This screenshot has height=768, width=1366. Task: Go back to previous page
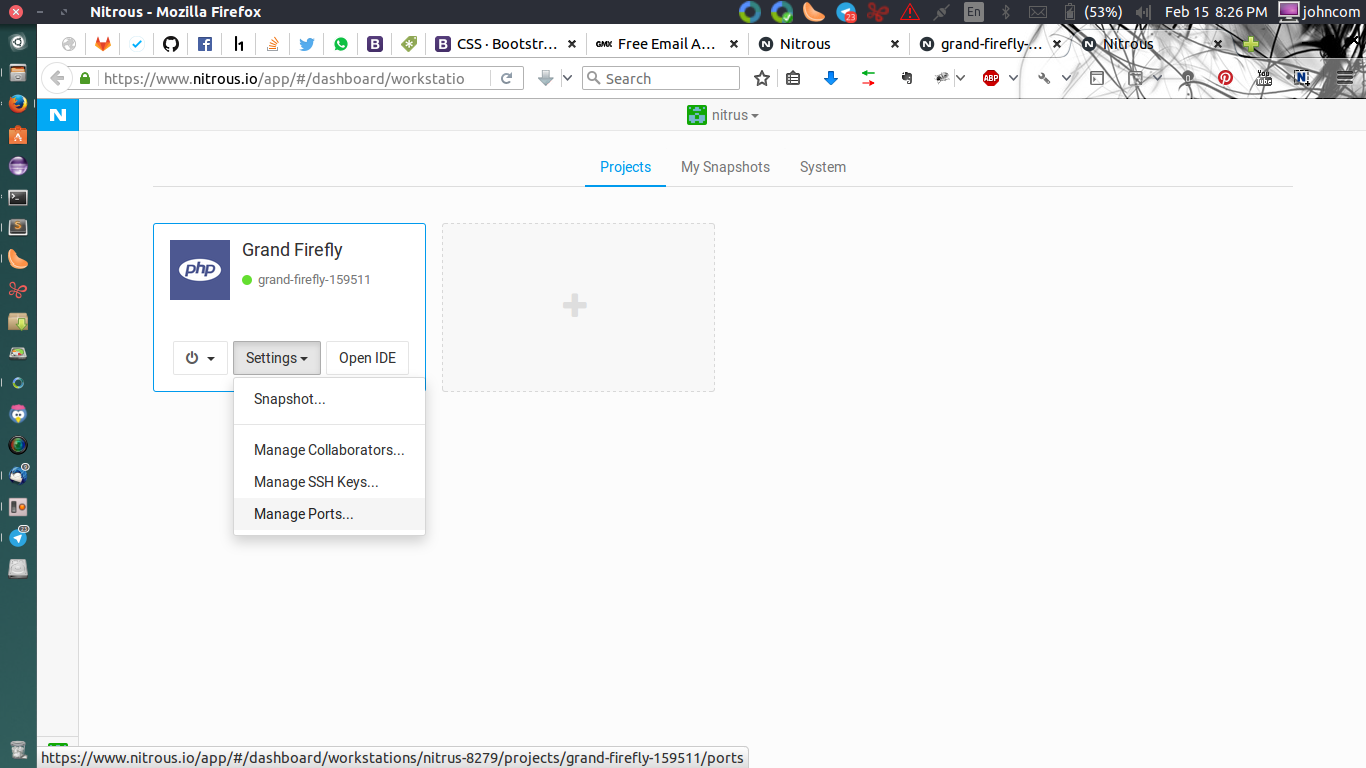point(57,78)
